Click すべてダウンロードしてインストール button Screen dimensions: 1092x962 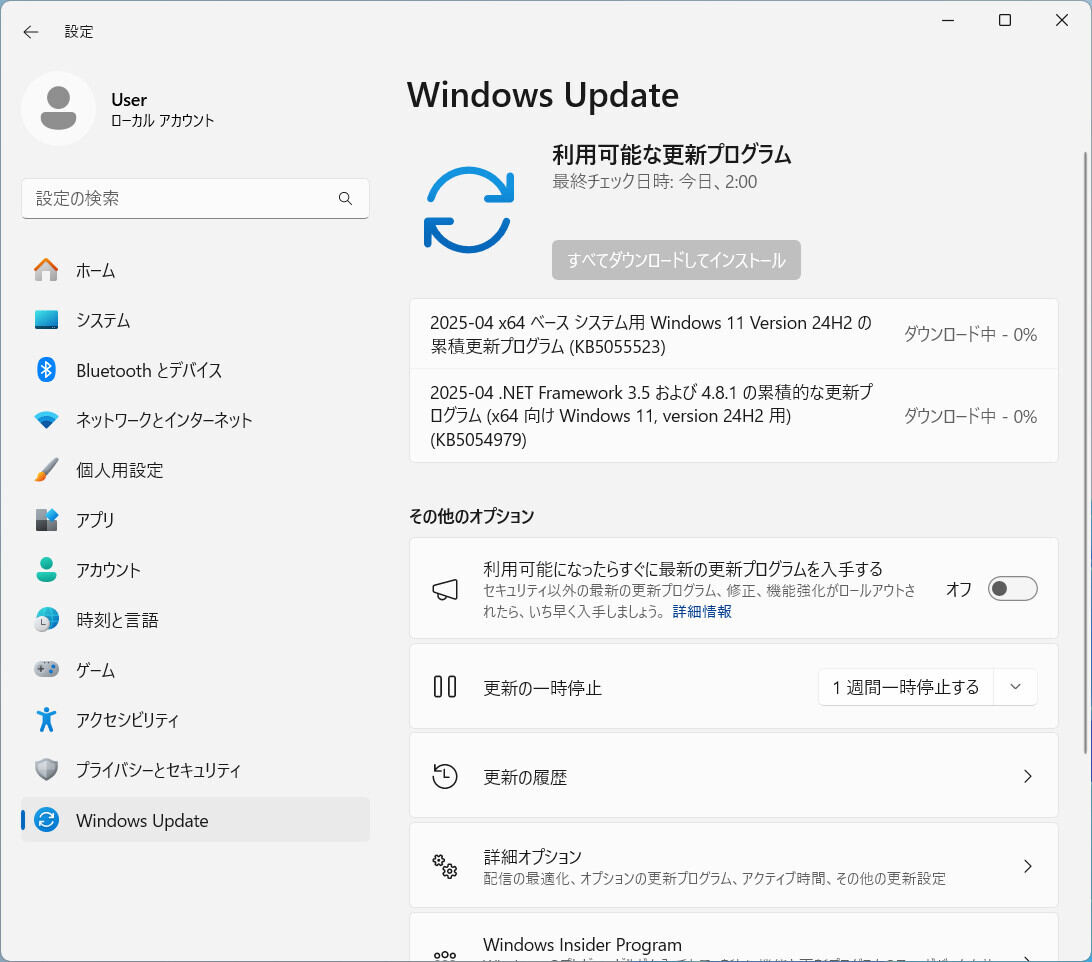click(x=676, y=260)
